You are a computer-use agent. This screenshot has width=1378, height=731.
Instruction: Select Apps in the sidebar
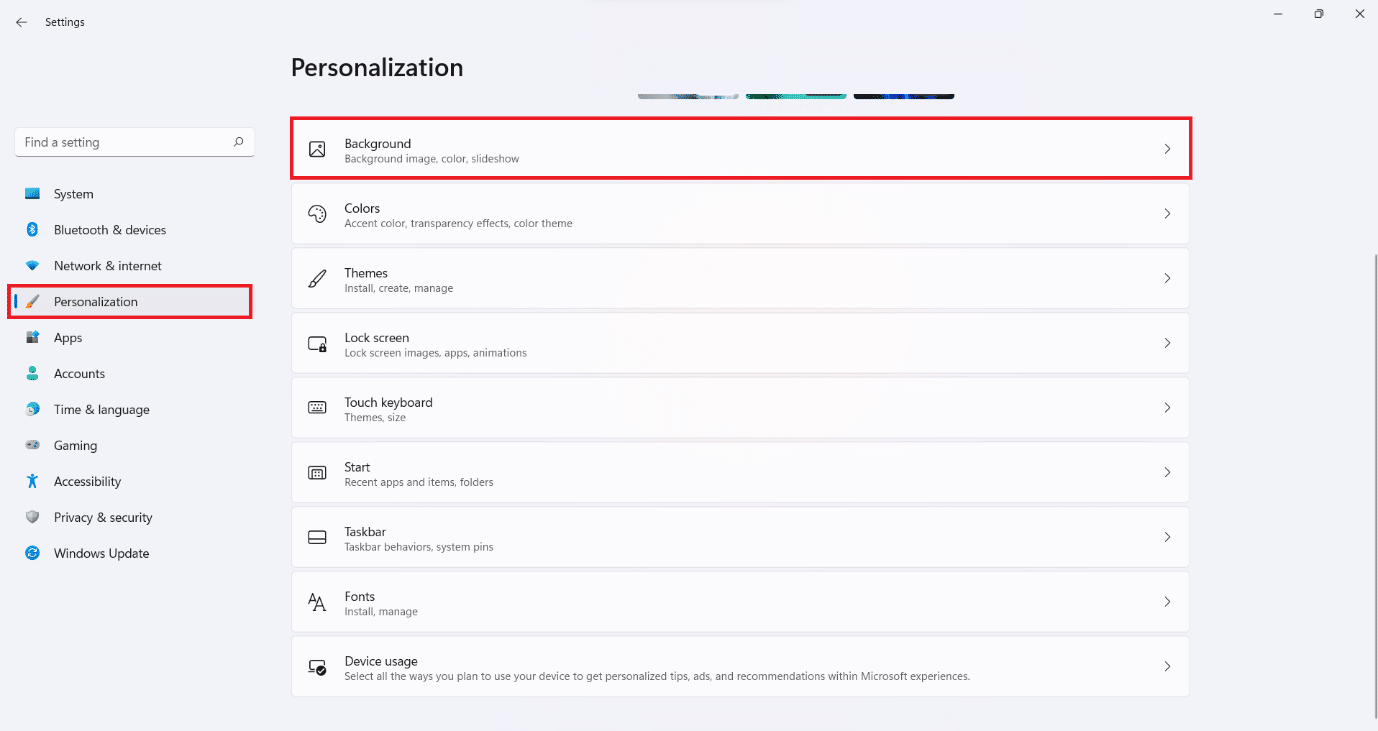(68, 338)
